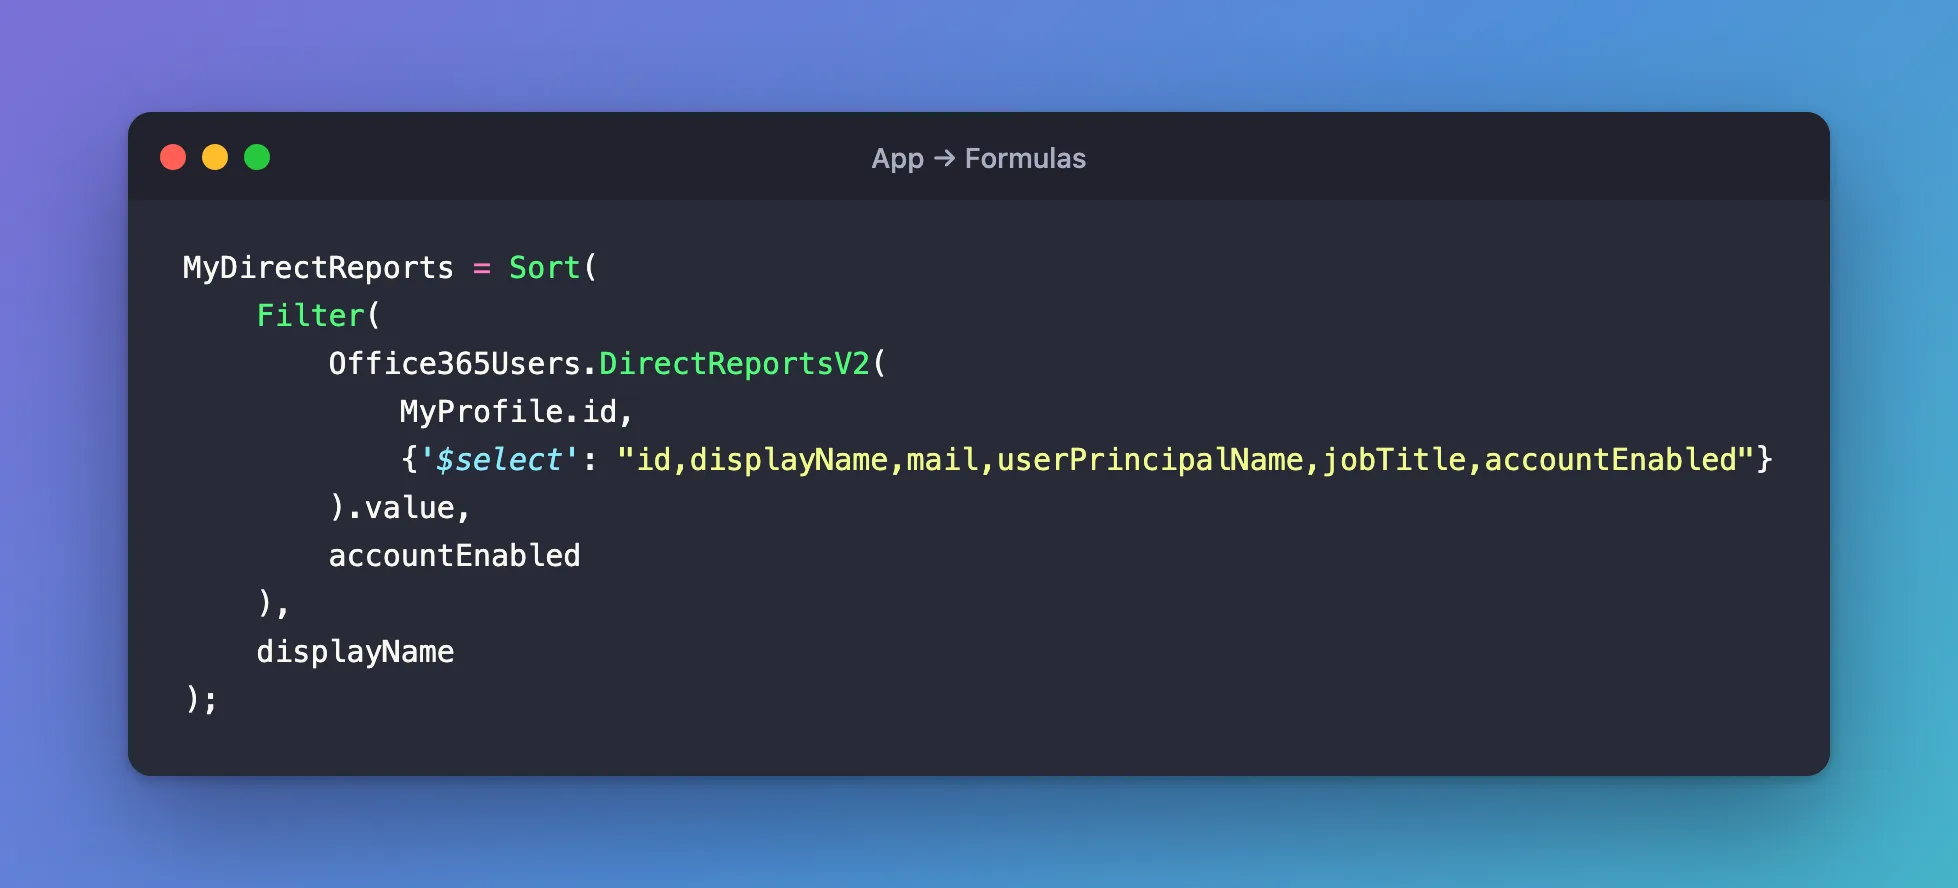
Task: Click the red close window button
Action: click(173, 157)
